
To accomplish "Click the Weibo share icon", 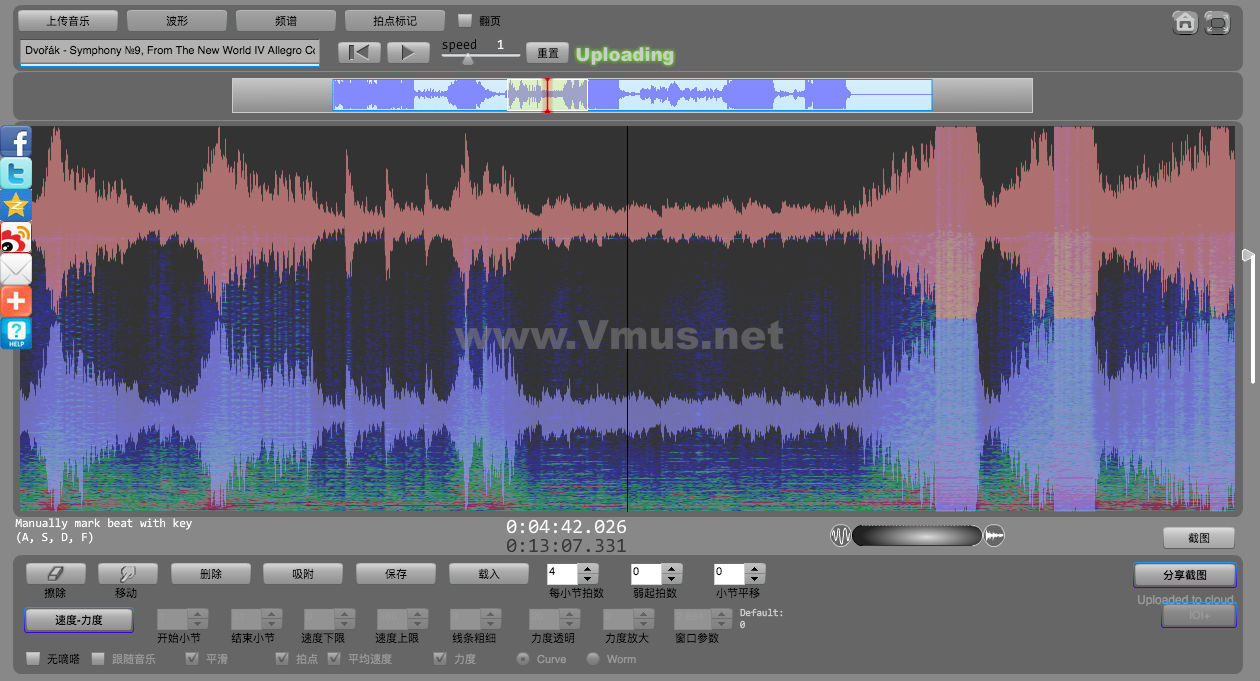I will pyautogui.click(x=16, y=238).
